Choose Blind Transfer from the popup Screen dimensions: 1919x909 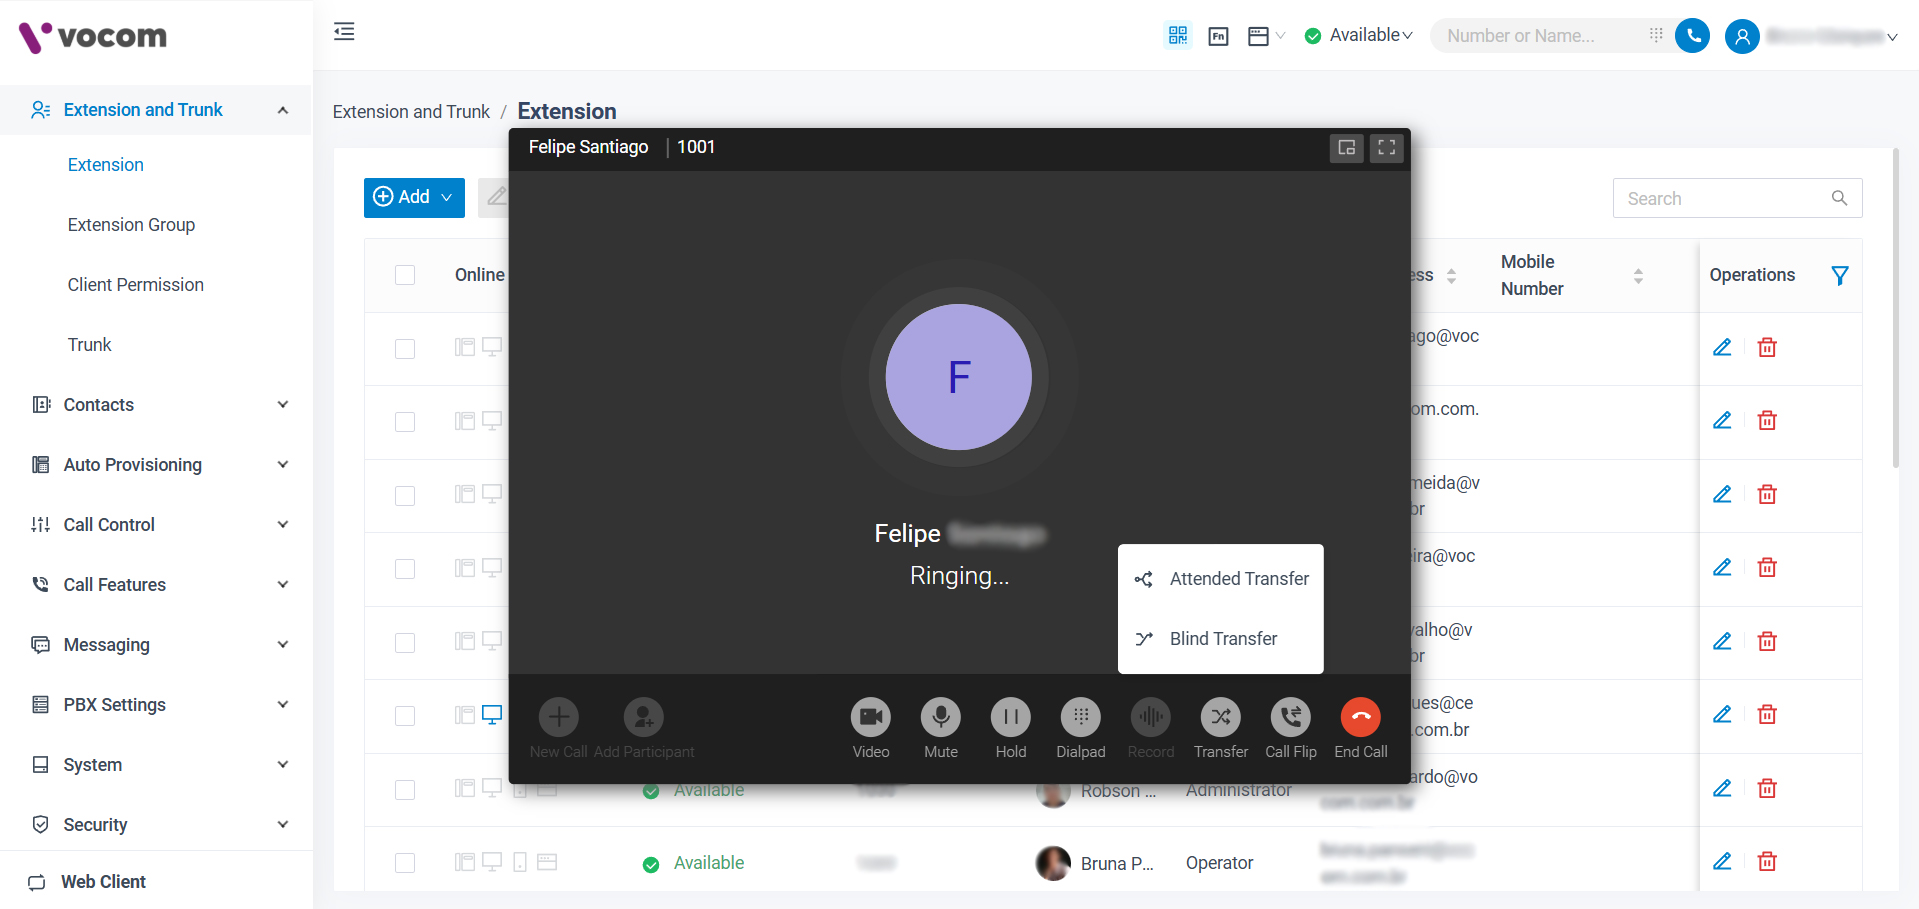coord(1223,639)
